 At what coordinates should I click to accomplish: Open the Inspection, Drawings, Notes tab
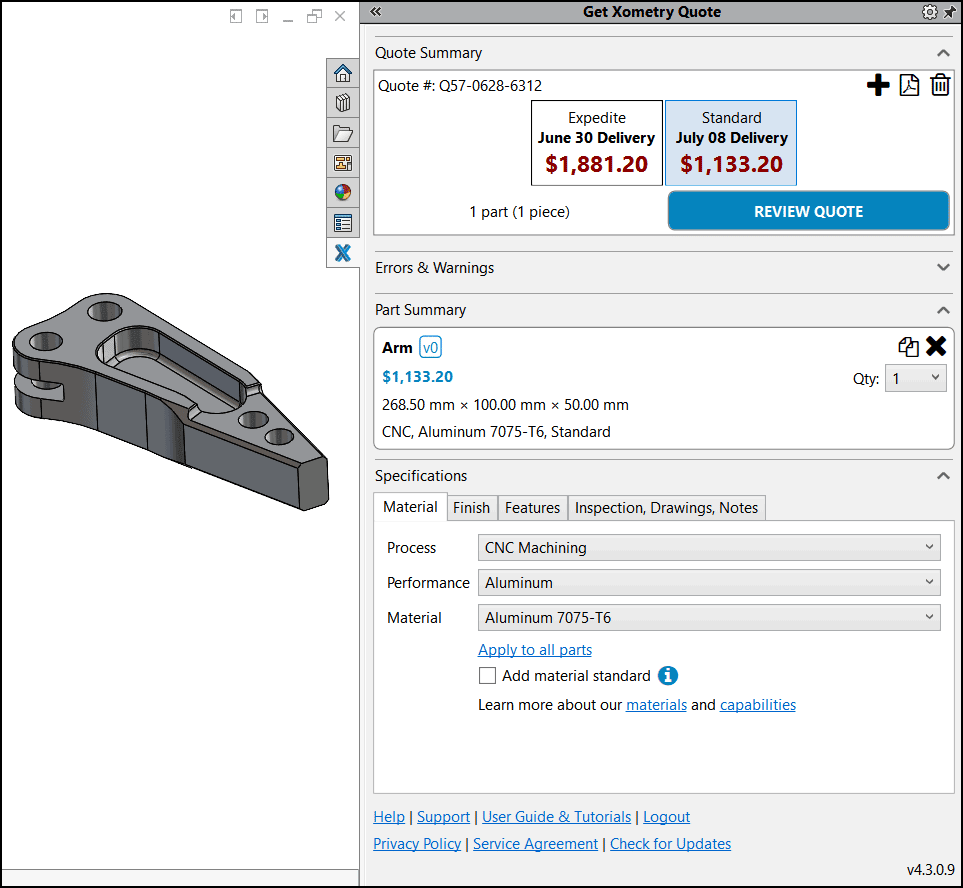666,508
